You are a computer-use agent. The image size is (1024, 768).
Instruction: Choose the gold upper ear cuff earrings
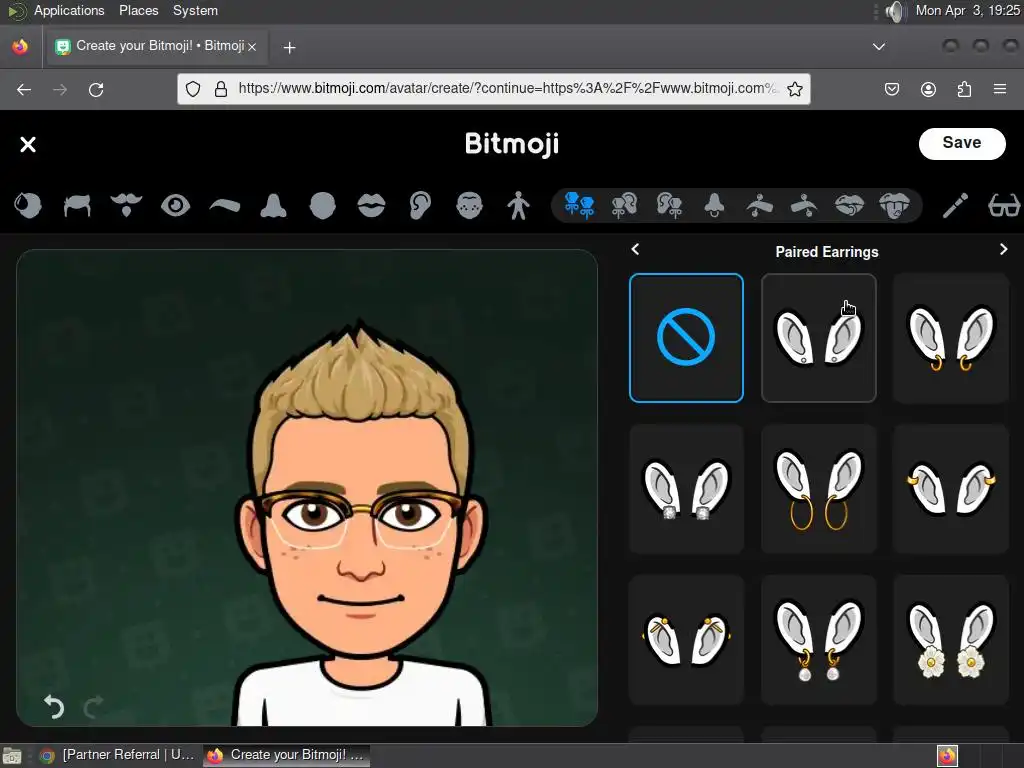pos(951,488)
